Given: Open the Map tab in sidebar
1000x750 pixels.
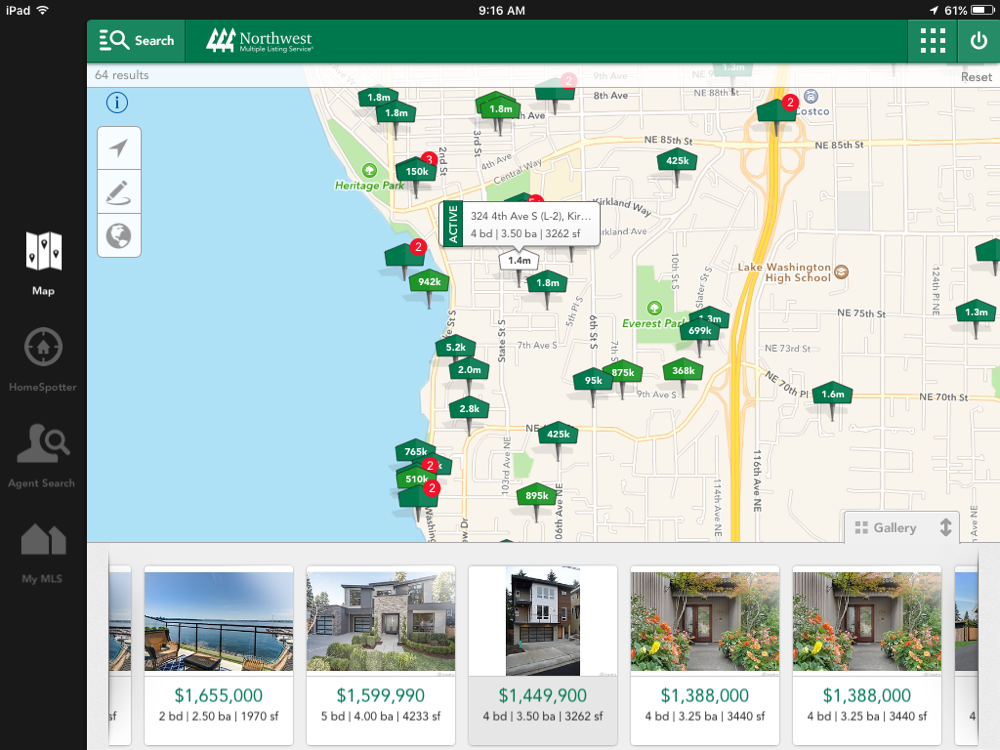Looking at the screenshot, I should [43, 263].
